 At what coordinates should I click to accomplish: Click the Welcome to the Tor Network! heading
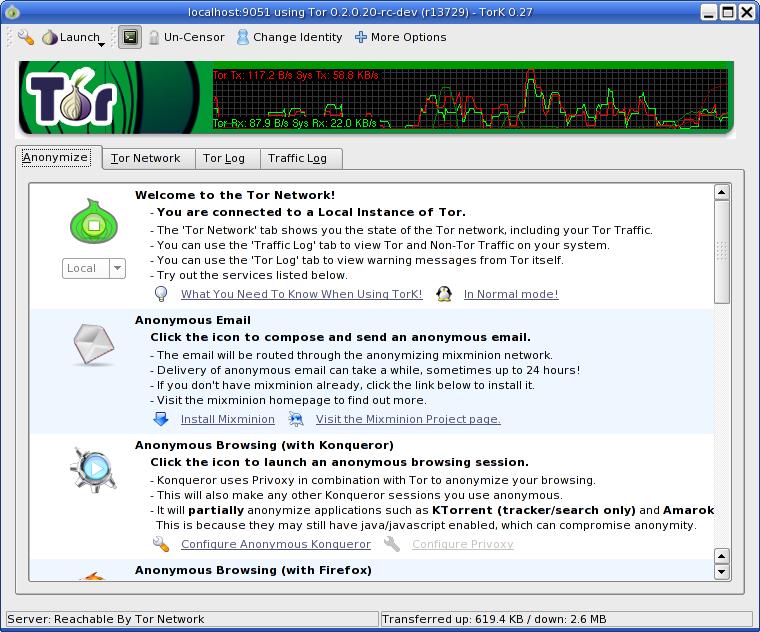pos(235,195)
